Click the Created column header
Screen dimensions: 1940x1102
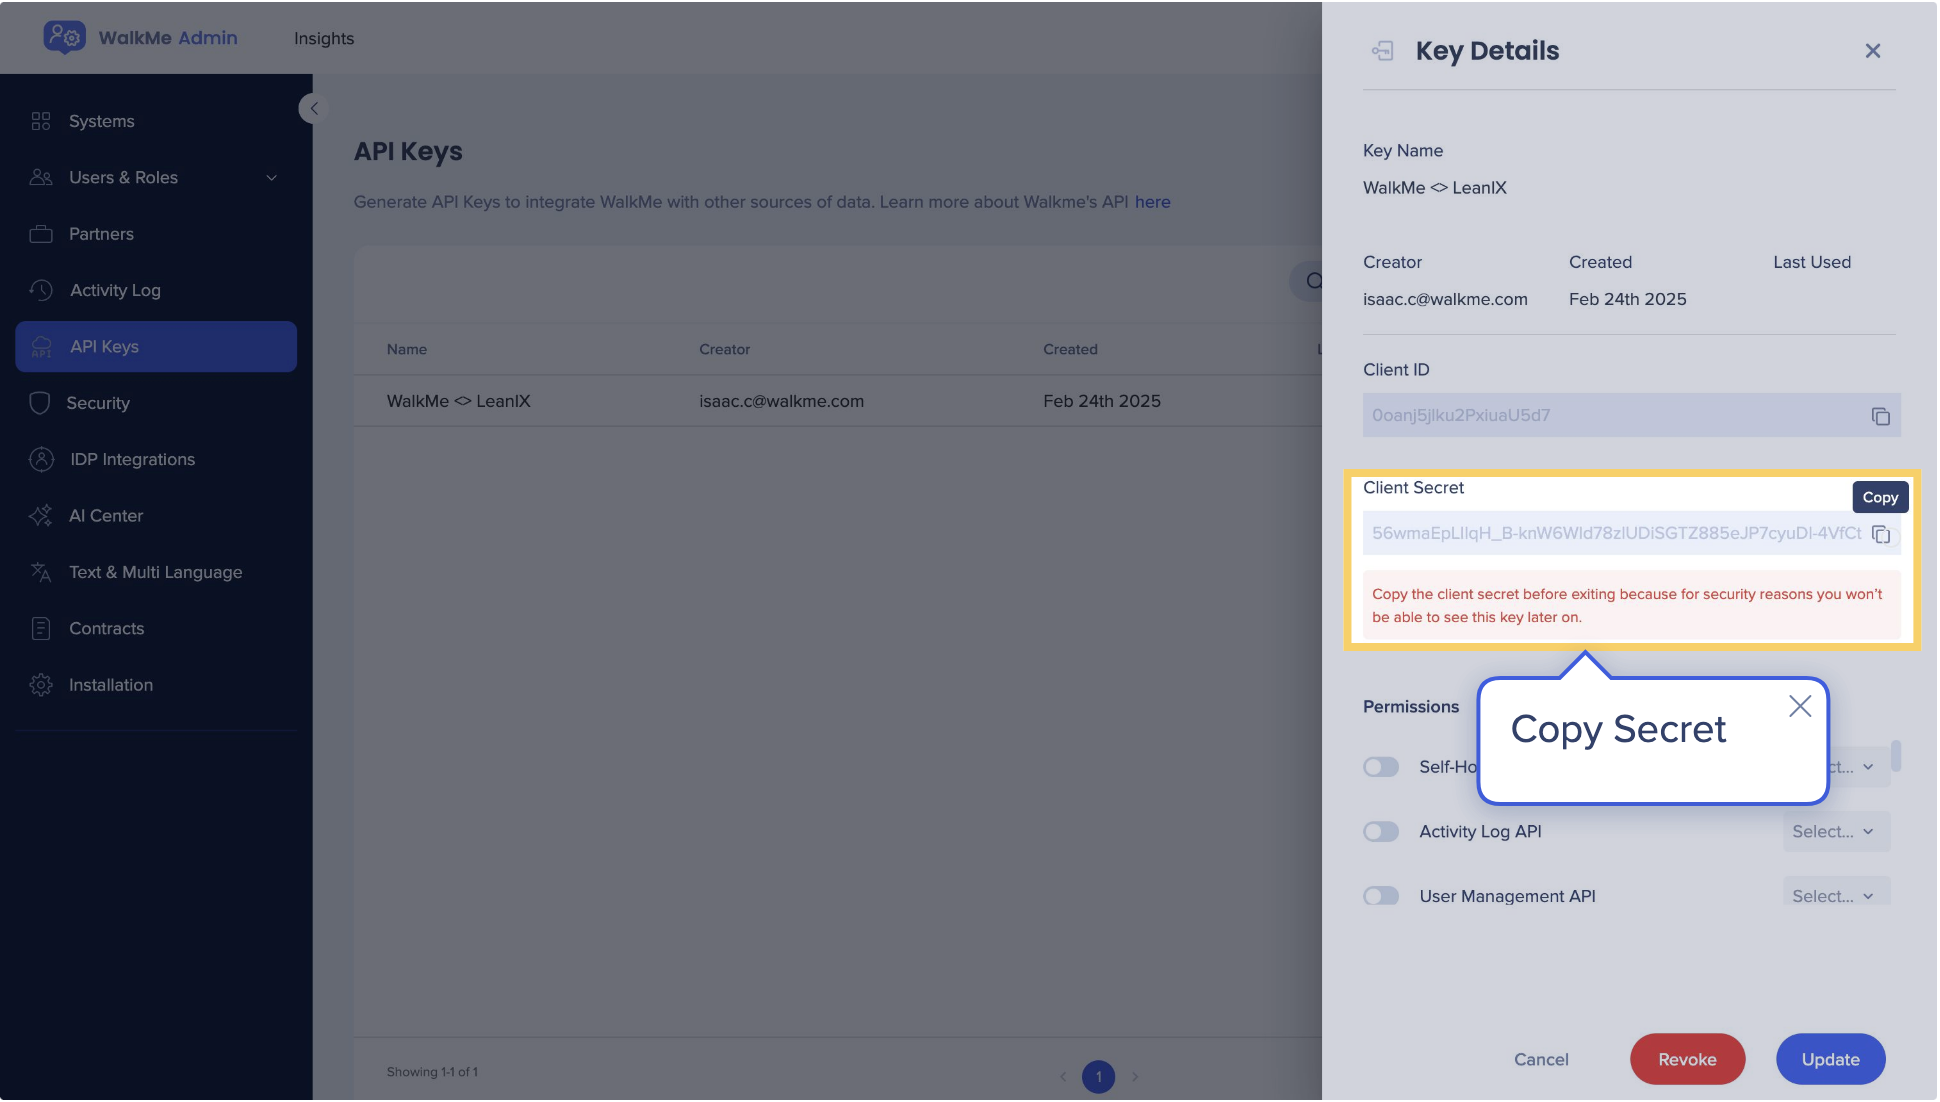coord(1070,349)
